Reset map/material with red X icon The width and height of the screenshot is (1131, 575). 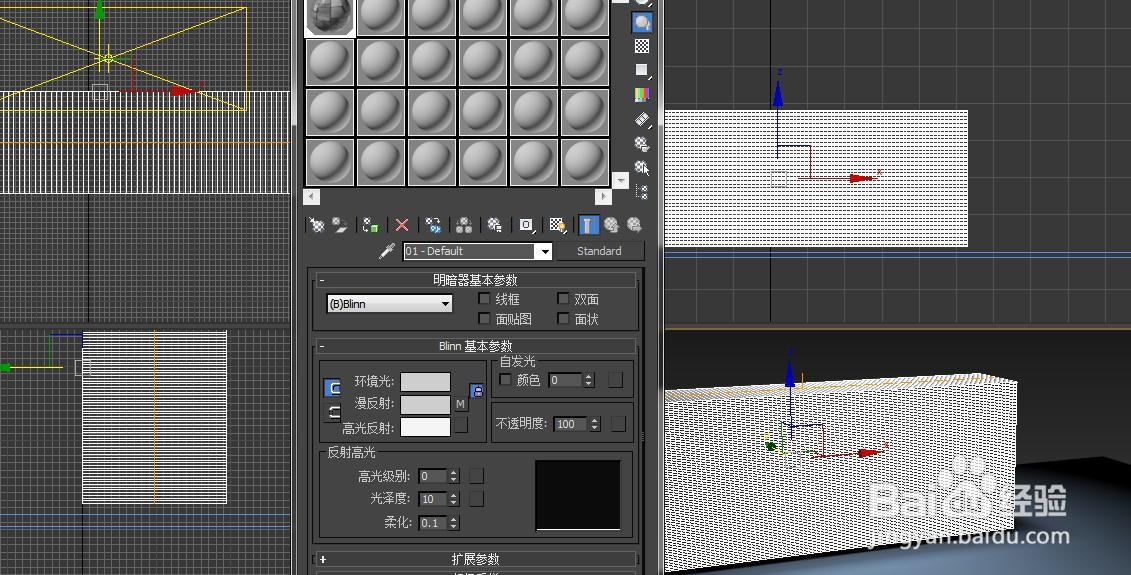(x=402, y=225)
